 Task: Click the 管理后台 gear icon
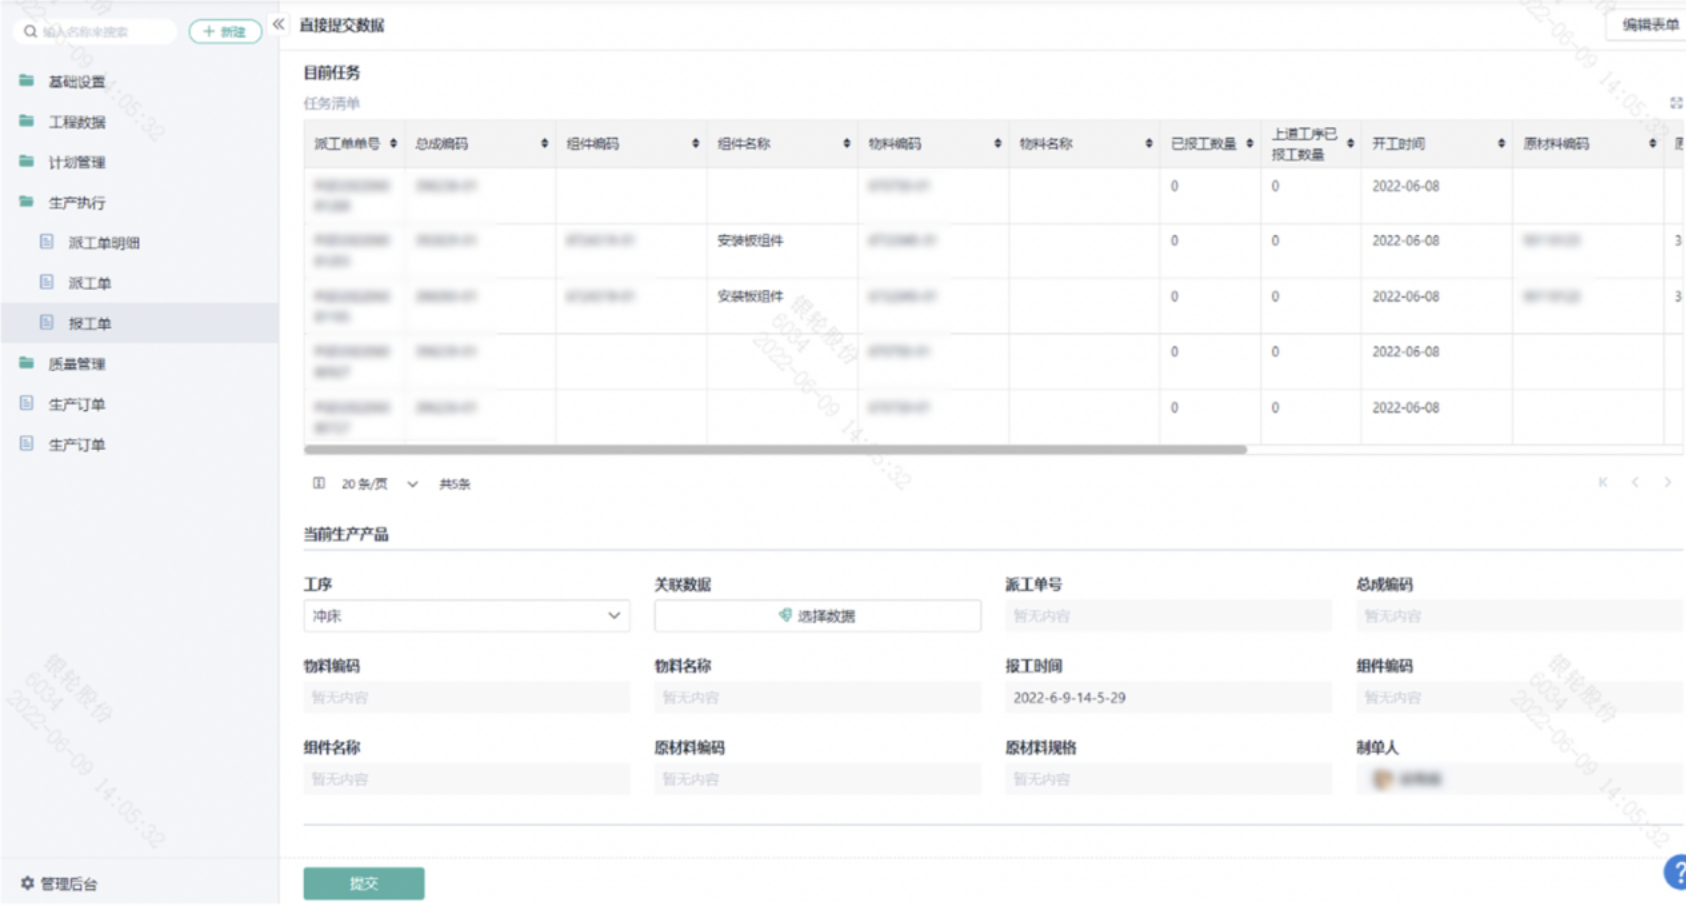27,883
